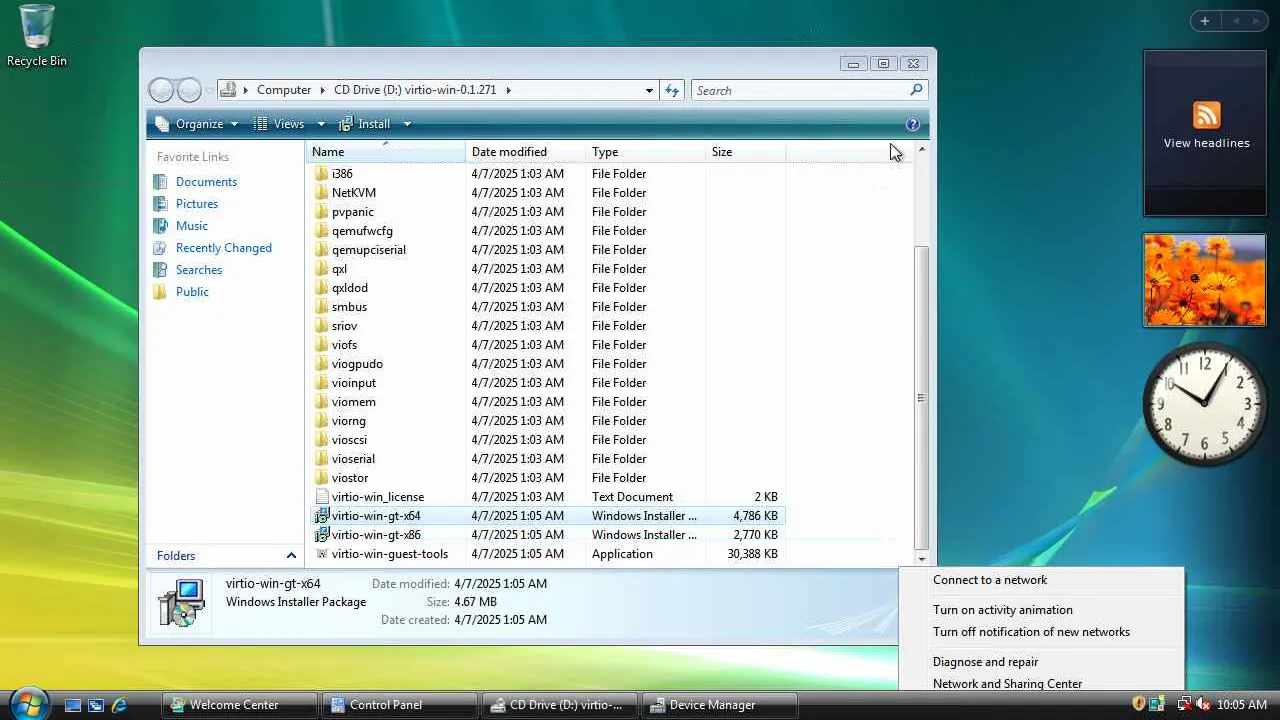
Task: Click the scrollbar up arrow in file list
Action: point(922,150)
